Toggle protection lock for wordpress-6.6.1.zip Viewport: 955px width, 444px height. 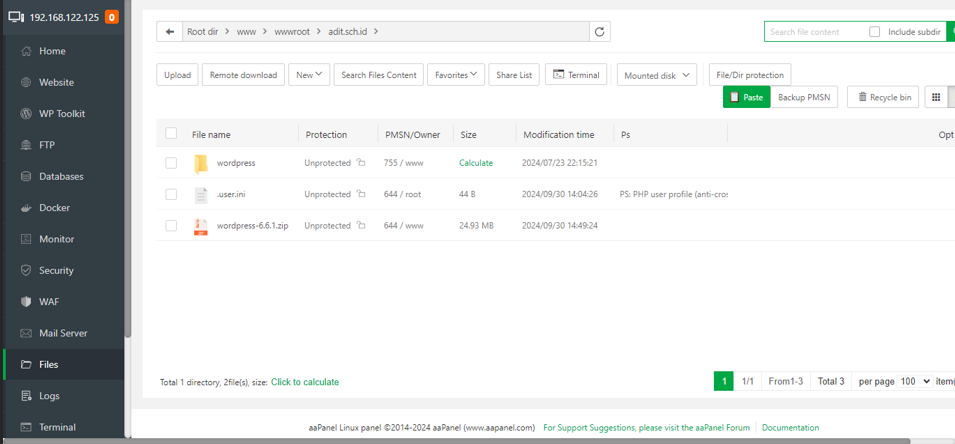(361, 225)
